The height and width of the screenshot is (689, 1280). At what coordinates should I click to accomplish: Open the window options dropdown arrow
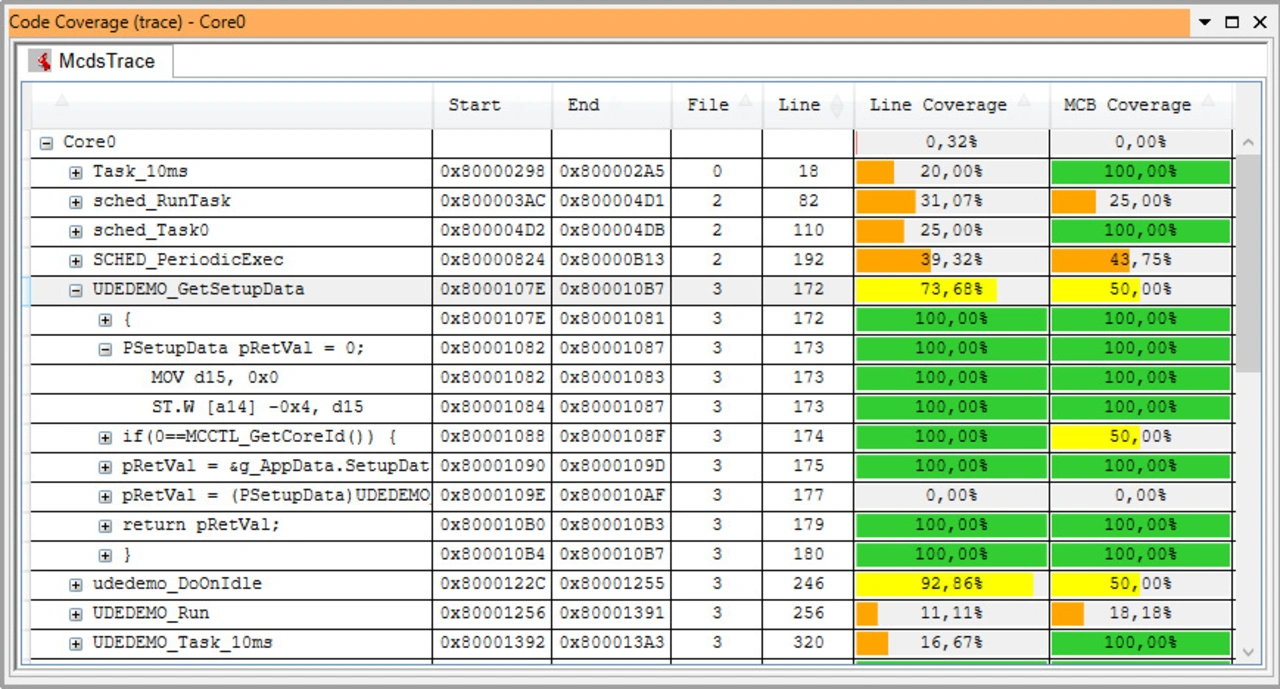(1205, 22)
